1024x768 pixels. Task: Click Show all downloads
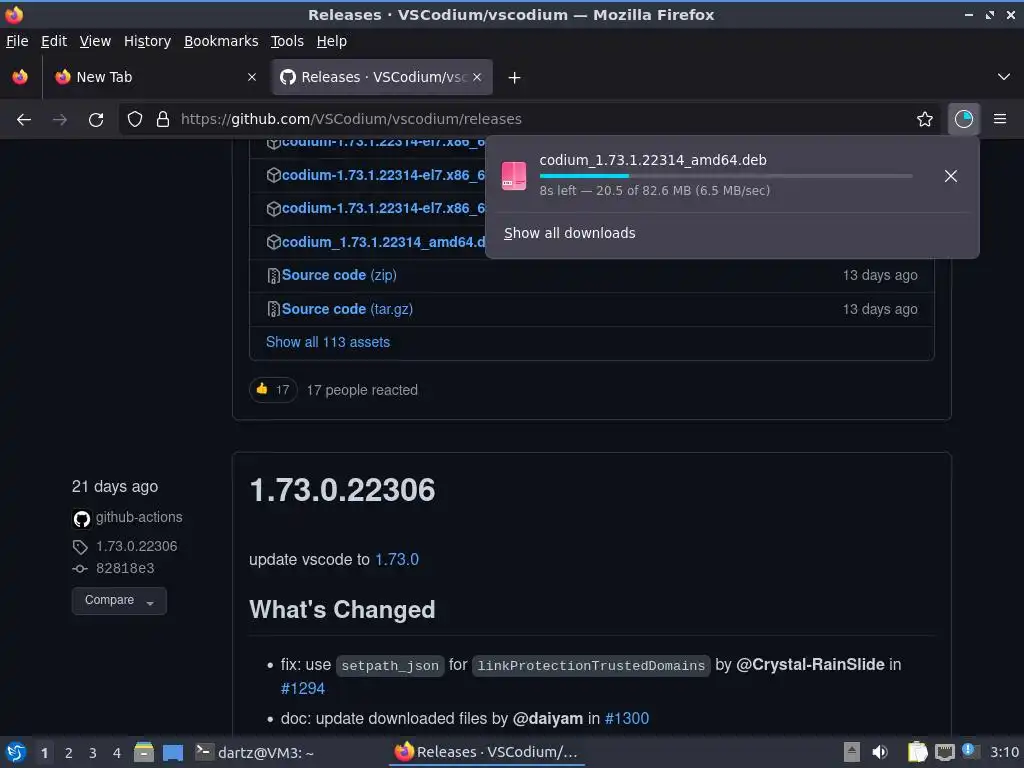click(x=569, y=233)
